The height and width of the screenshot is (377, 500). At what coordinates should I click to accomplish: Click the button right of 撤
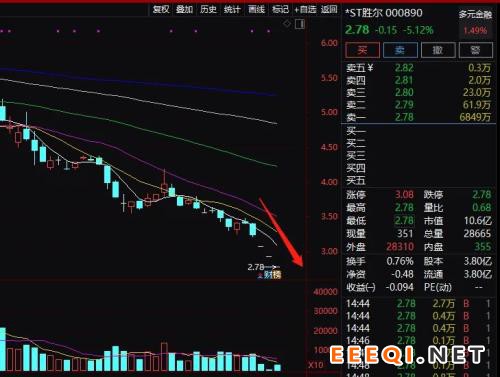tap(476, 50)
